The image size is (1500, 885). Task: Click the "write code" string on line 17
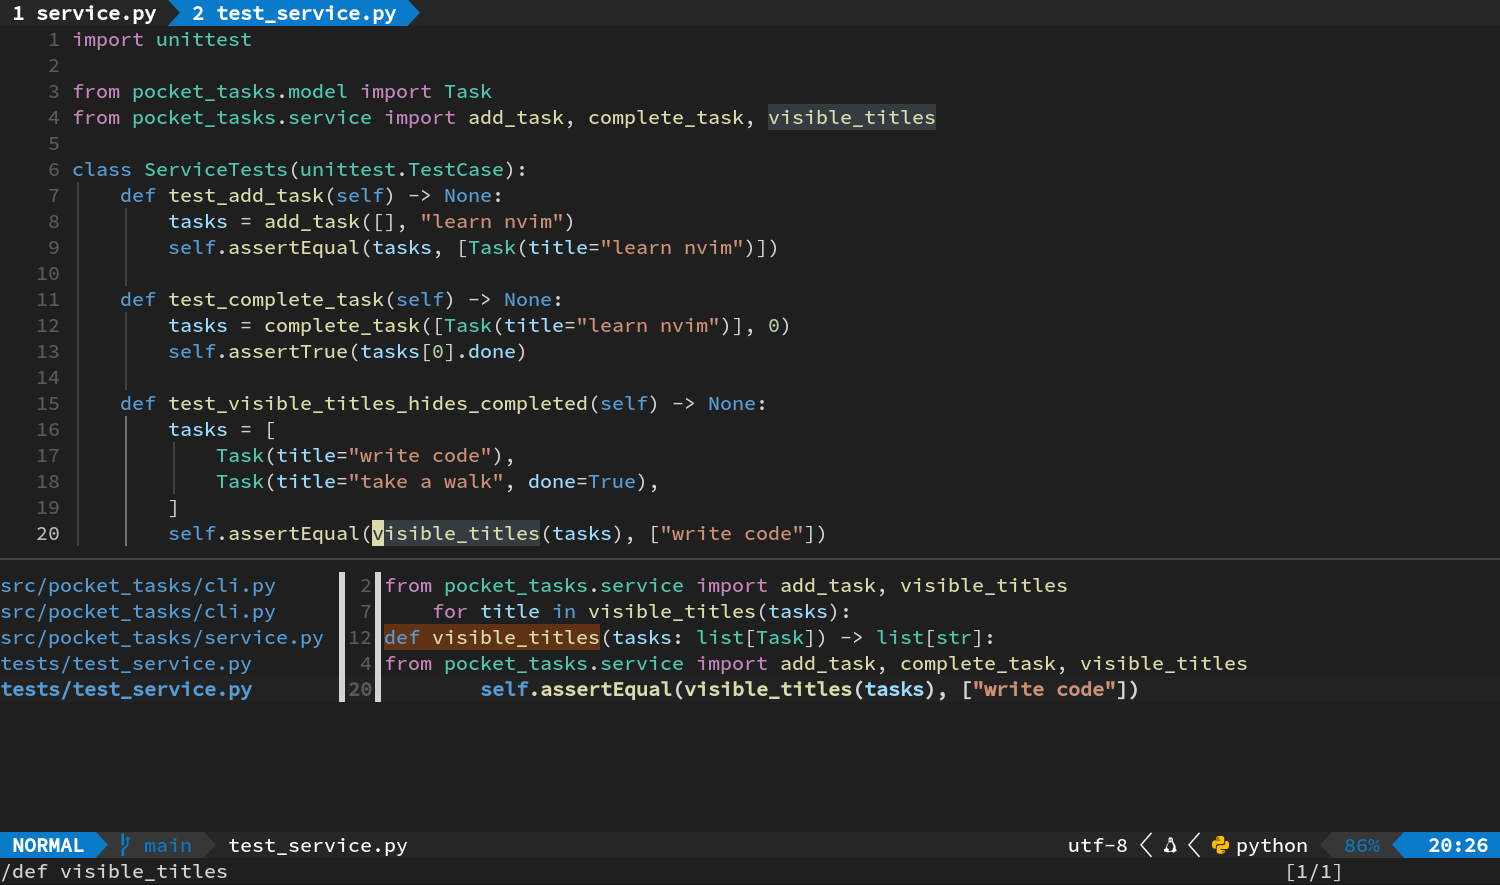pyautogui.click(x=420, y=455)
